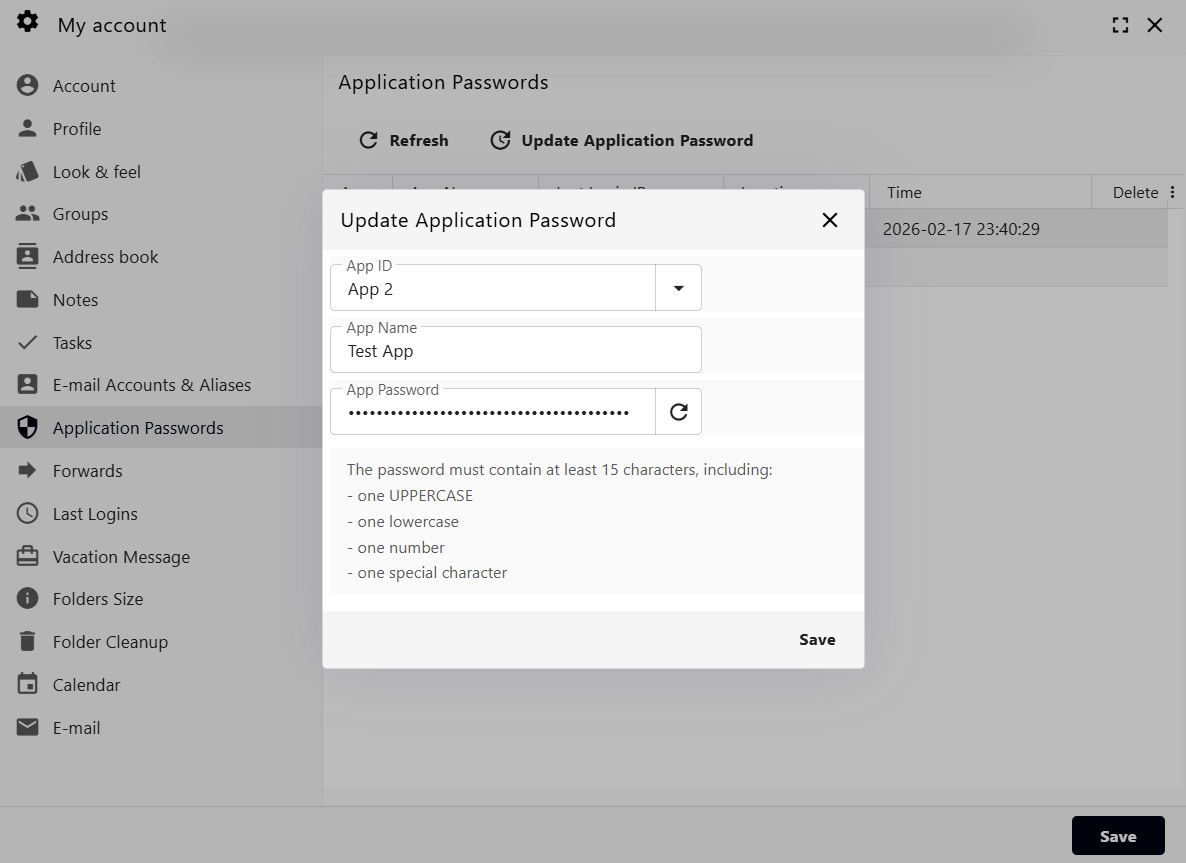Click the bottom-right Save button

click(1118, 835)
